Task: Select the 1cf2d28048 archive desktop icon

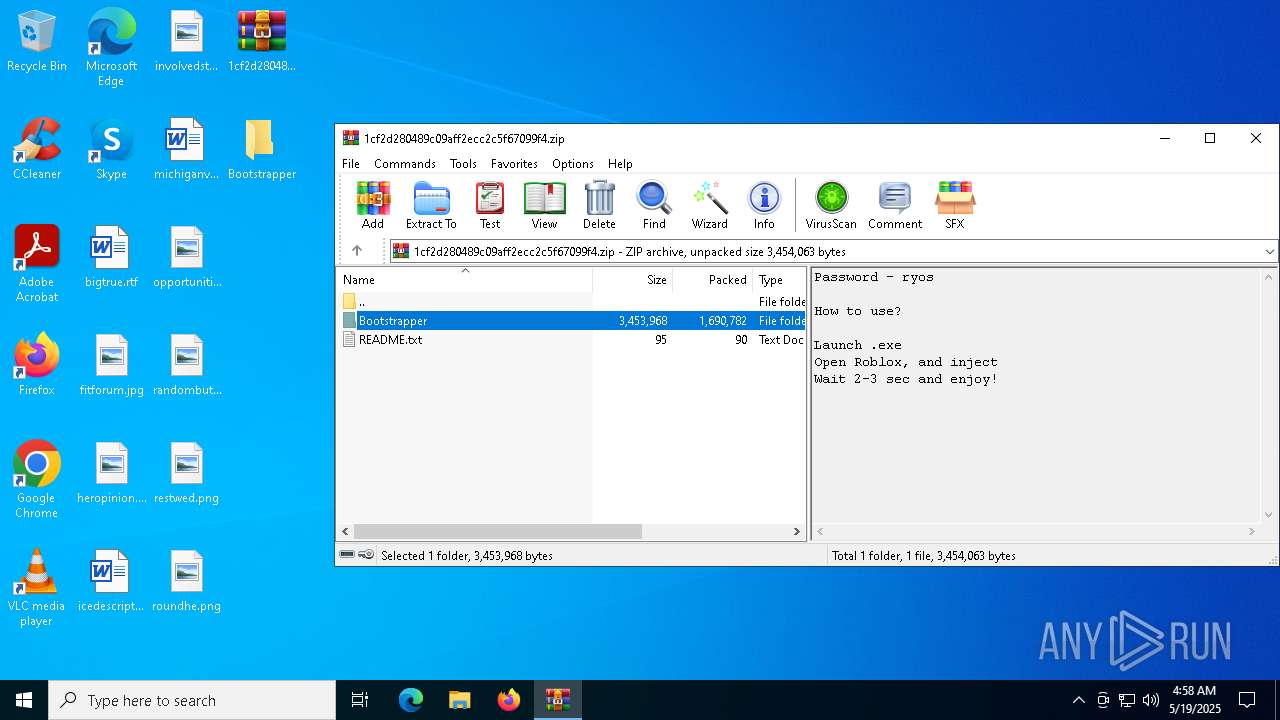Action: [x=261, y=42]
